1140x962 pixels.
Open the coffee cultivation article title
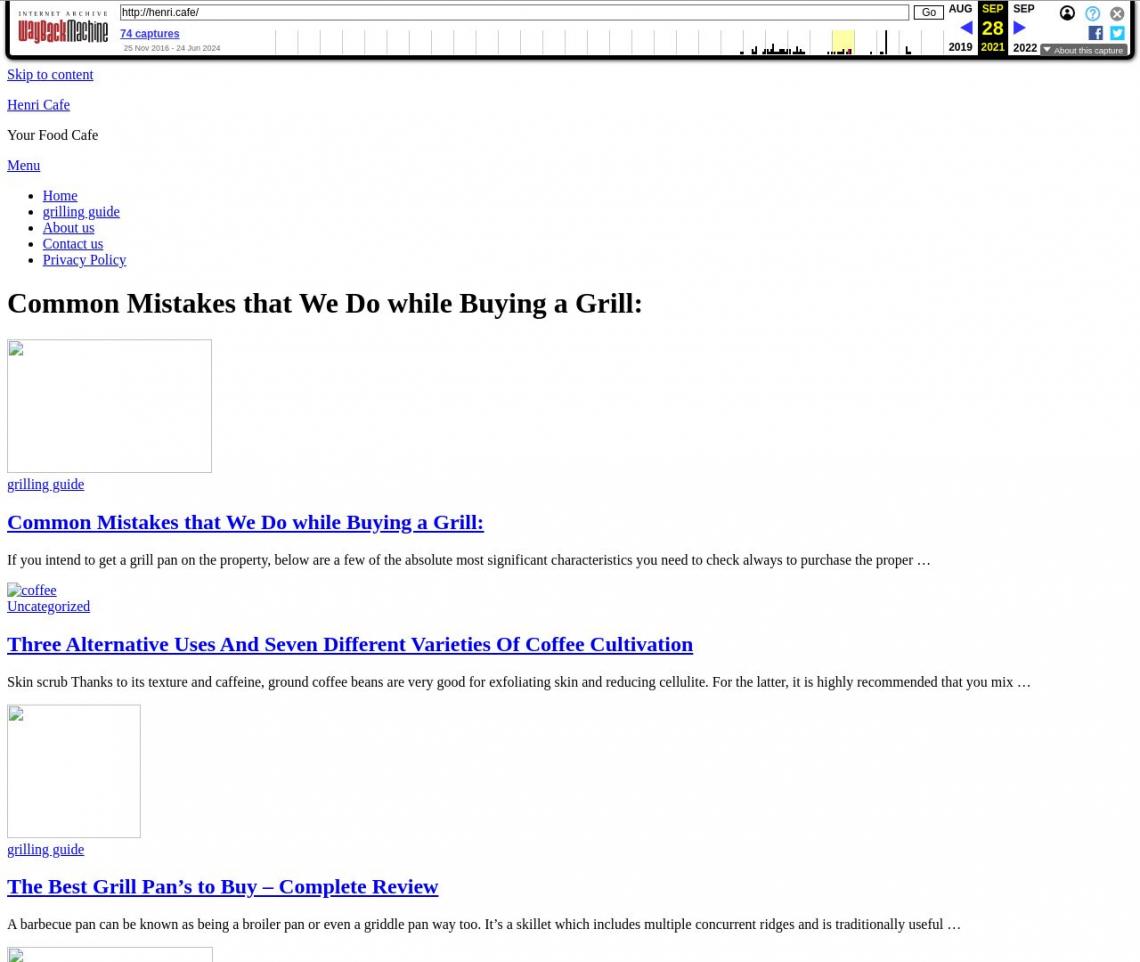tap(349, 644)
